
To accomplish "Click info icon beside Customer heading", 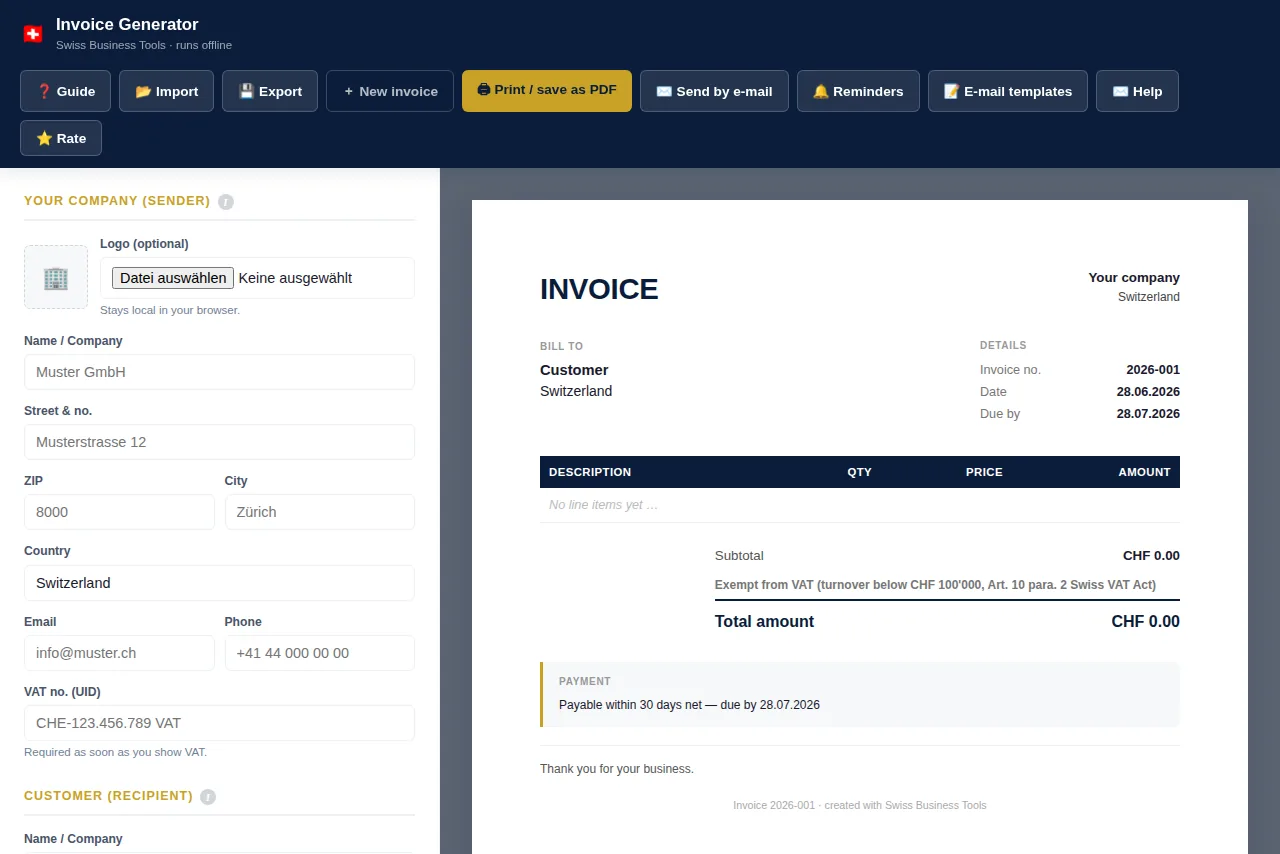I will point(208,797).
